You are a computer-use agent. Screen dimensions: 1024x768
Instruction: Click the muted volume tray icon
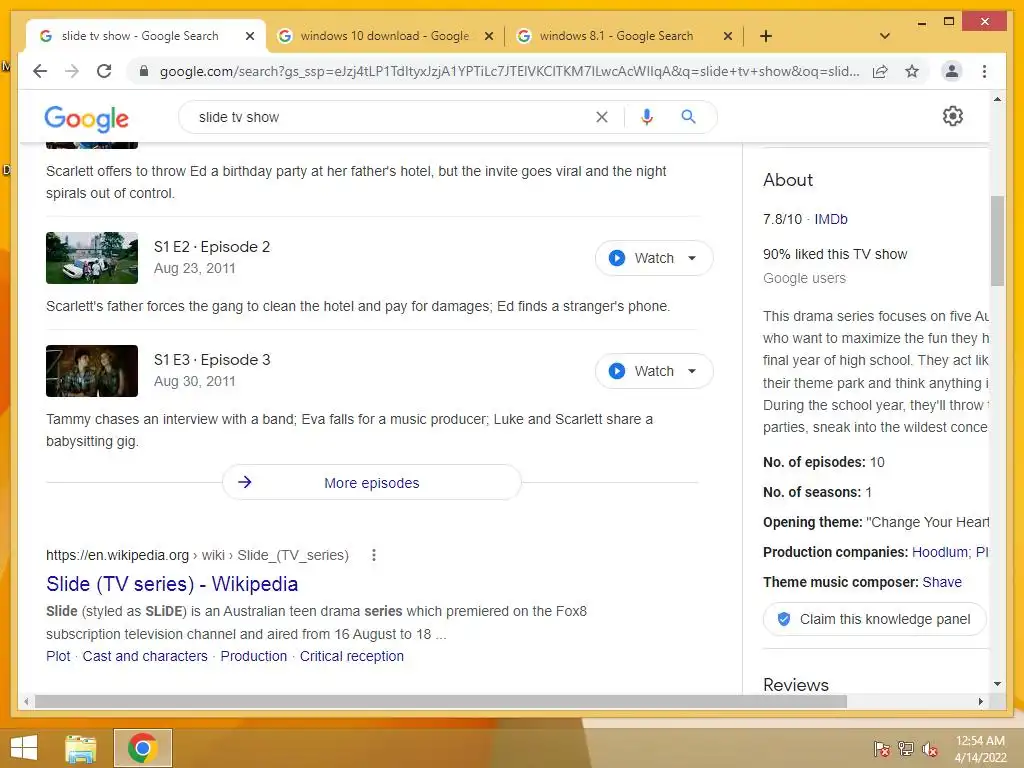pyautogui.click(x=930, y=749)
